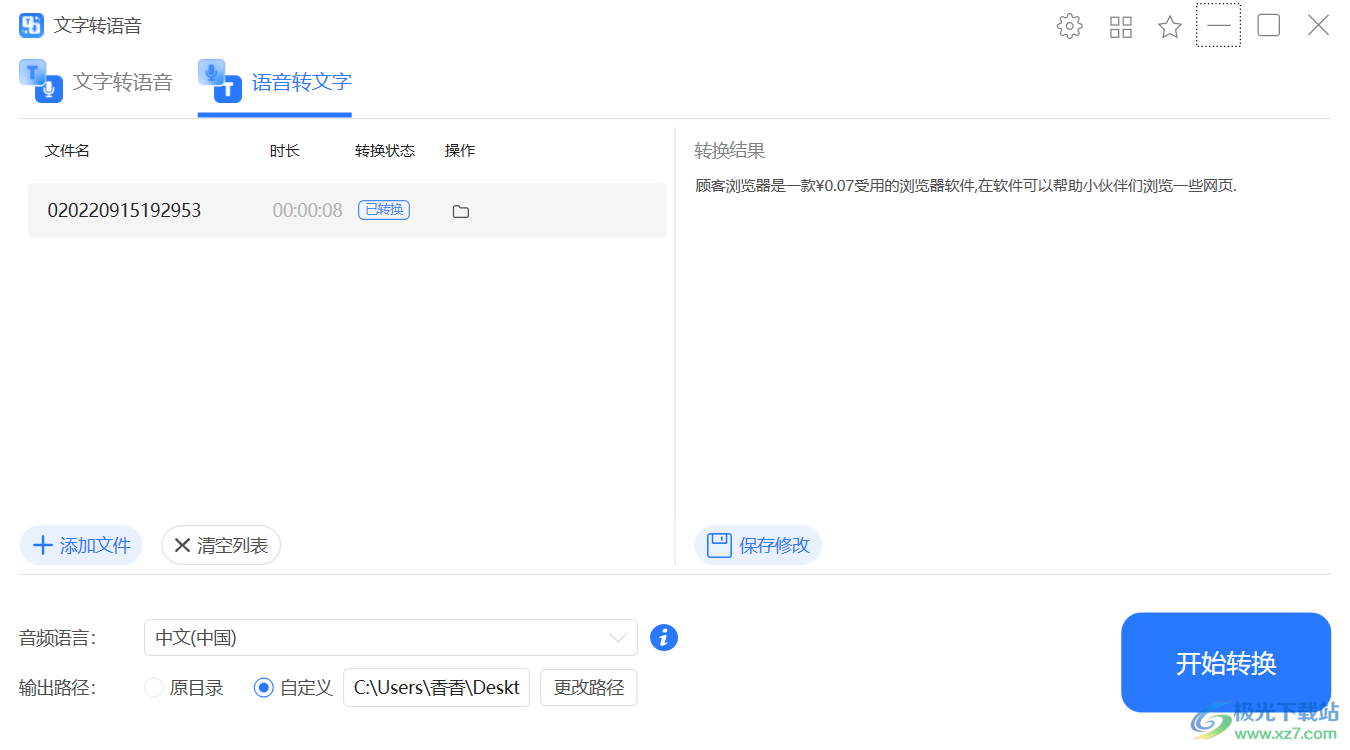Maximize the window
The image size is (1350, 750).
[1269, 26]
